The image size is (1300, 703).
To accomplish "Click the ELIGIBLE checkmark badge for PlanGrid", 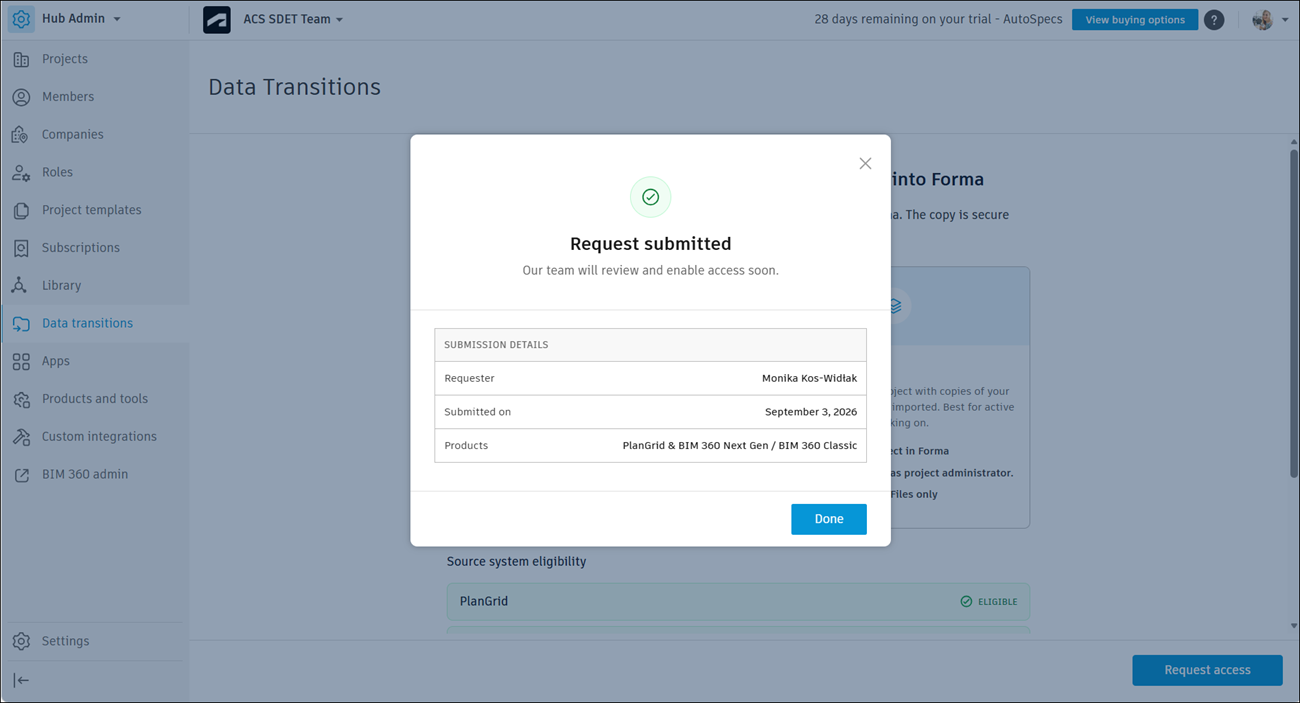I will click(988, 602).
